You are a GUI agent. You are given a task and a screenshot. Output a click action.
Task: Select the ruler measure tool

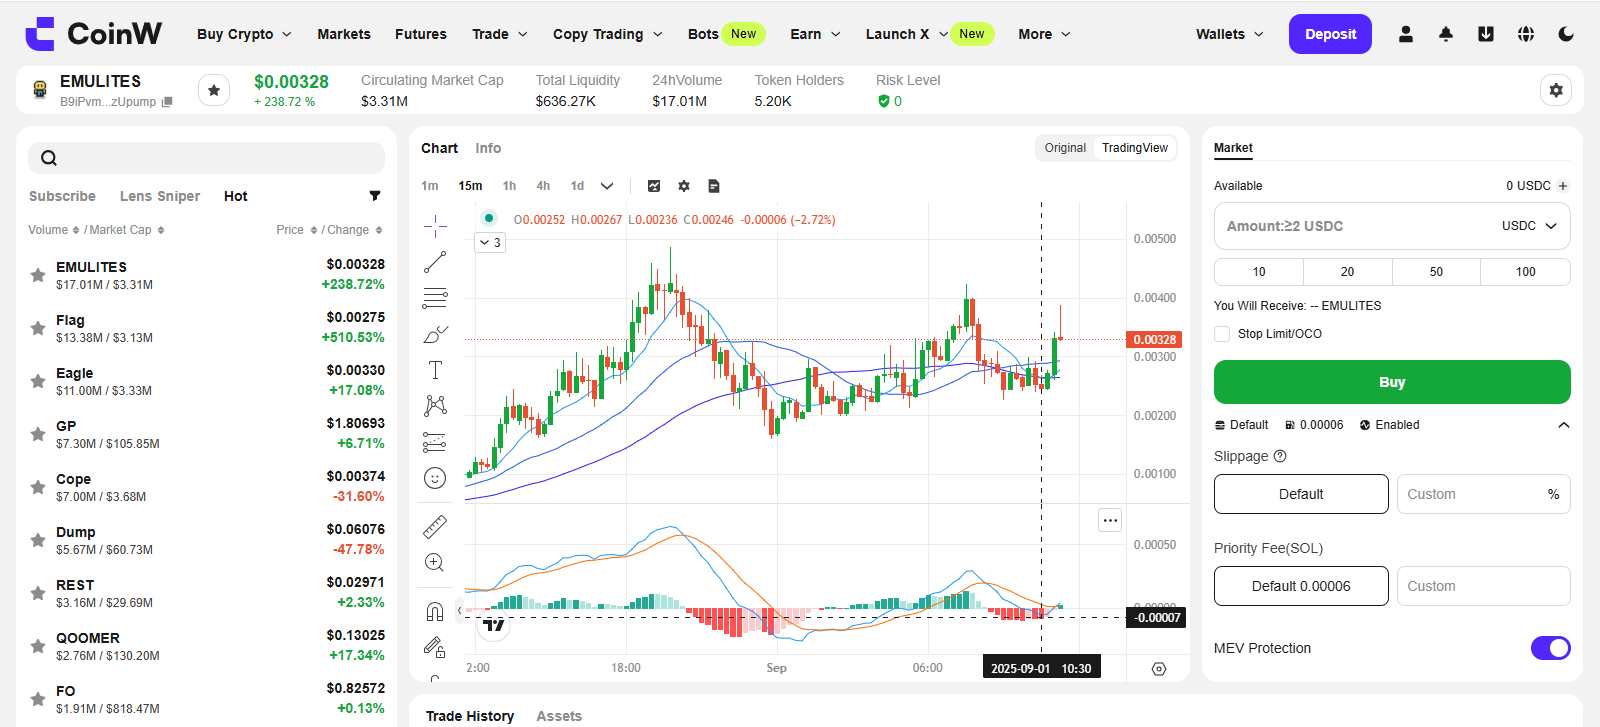point(435,526)
